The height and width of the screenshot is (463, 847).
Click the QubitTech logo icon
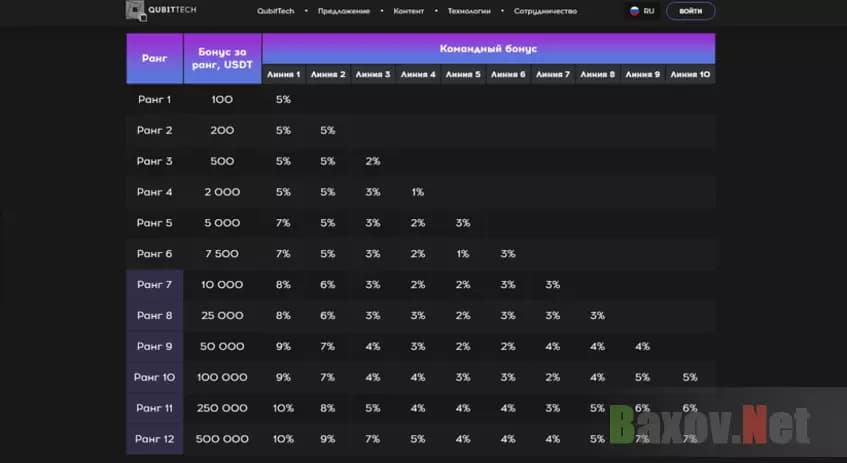(135, 11)
